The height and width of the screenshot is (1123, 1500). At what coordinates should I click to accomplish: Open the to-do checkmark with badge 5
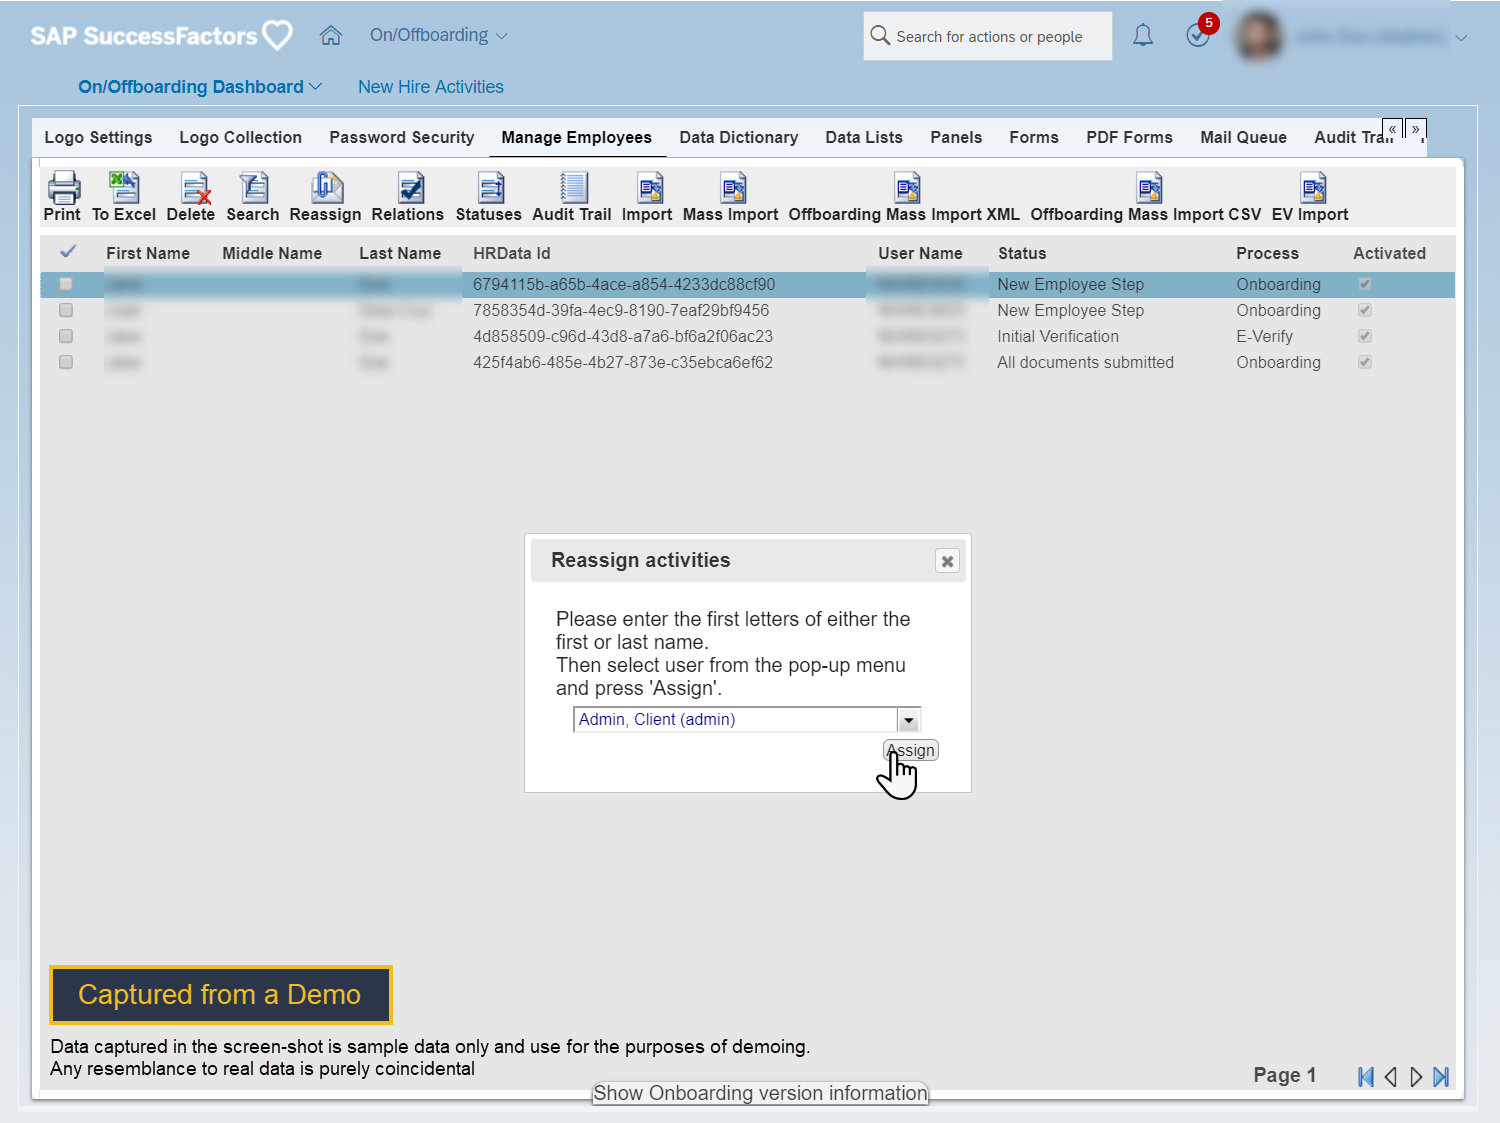(1198, 36)
